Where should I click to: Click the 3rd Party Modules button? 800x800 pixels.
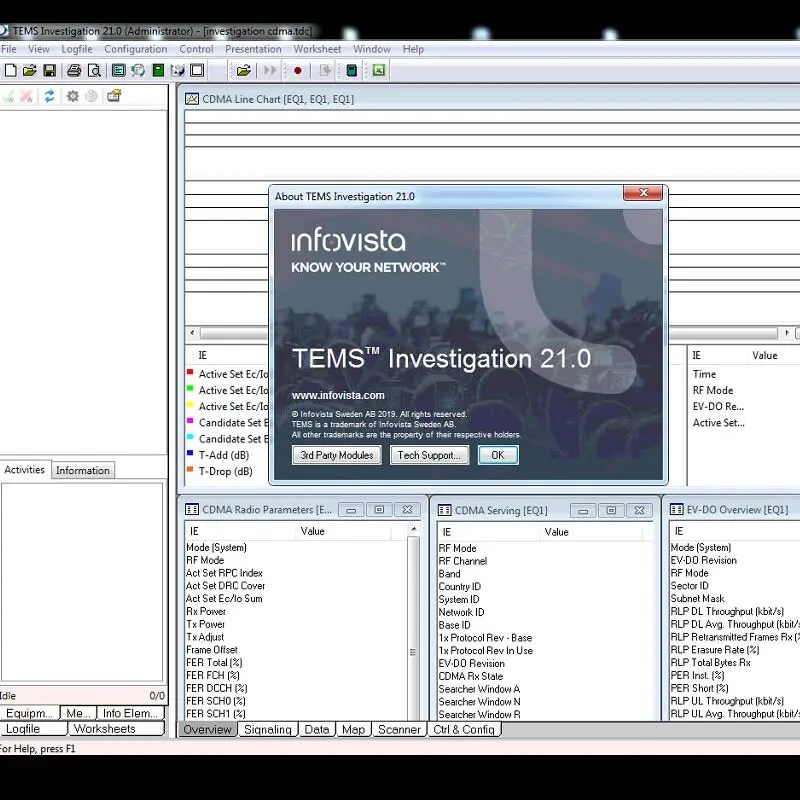(337, 455)
